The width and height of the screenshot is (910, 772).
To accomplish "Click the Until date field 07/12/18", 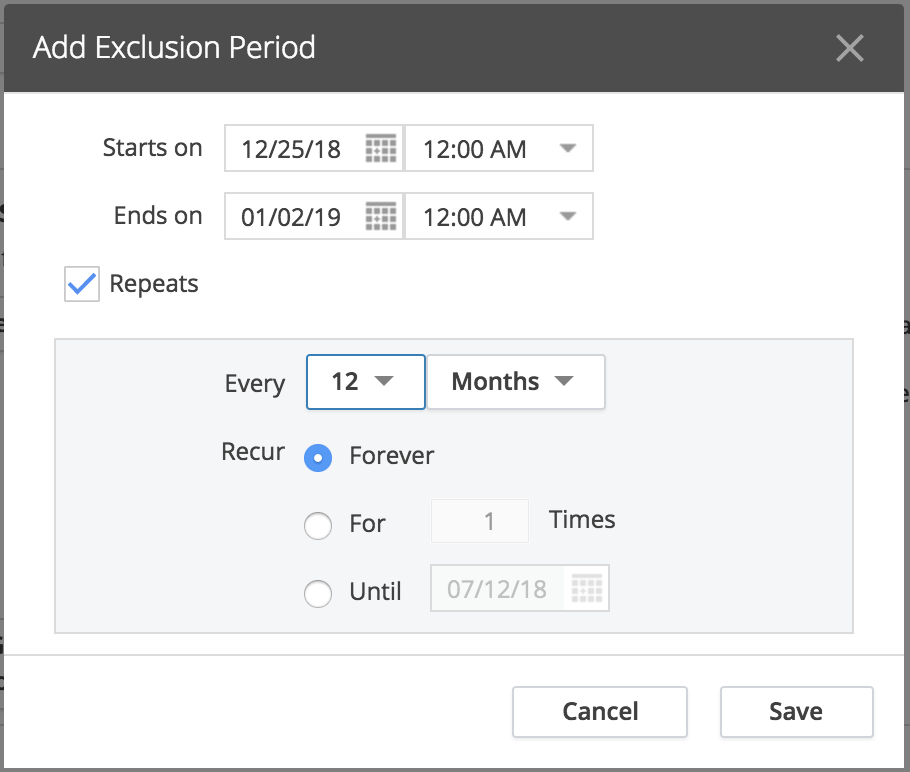I will coord(498,589).
